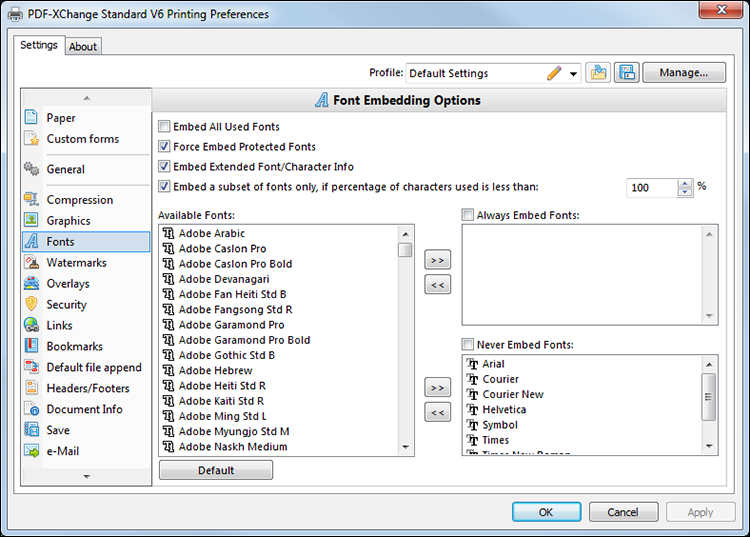Click the Arial font type icon

(473, 364)
